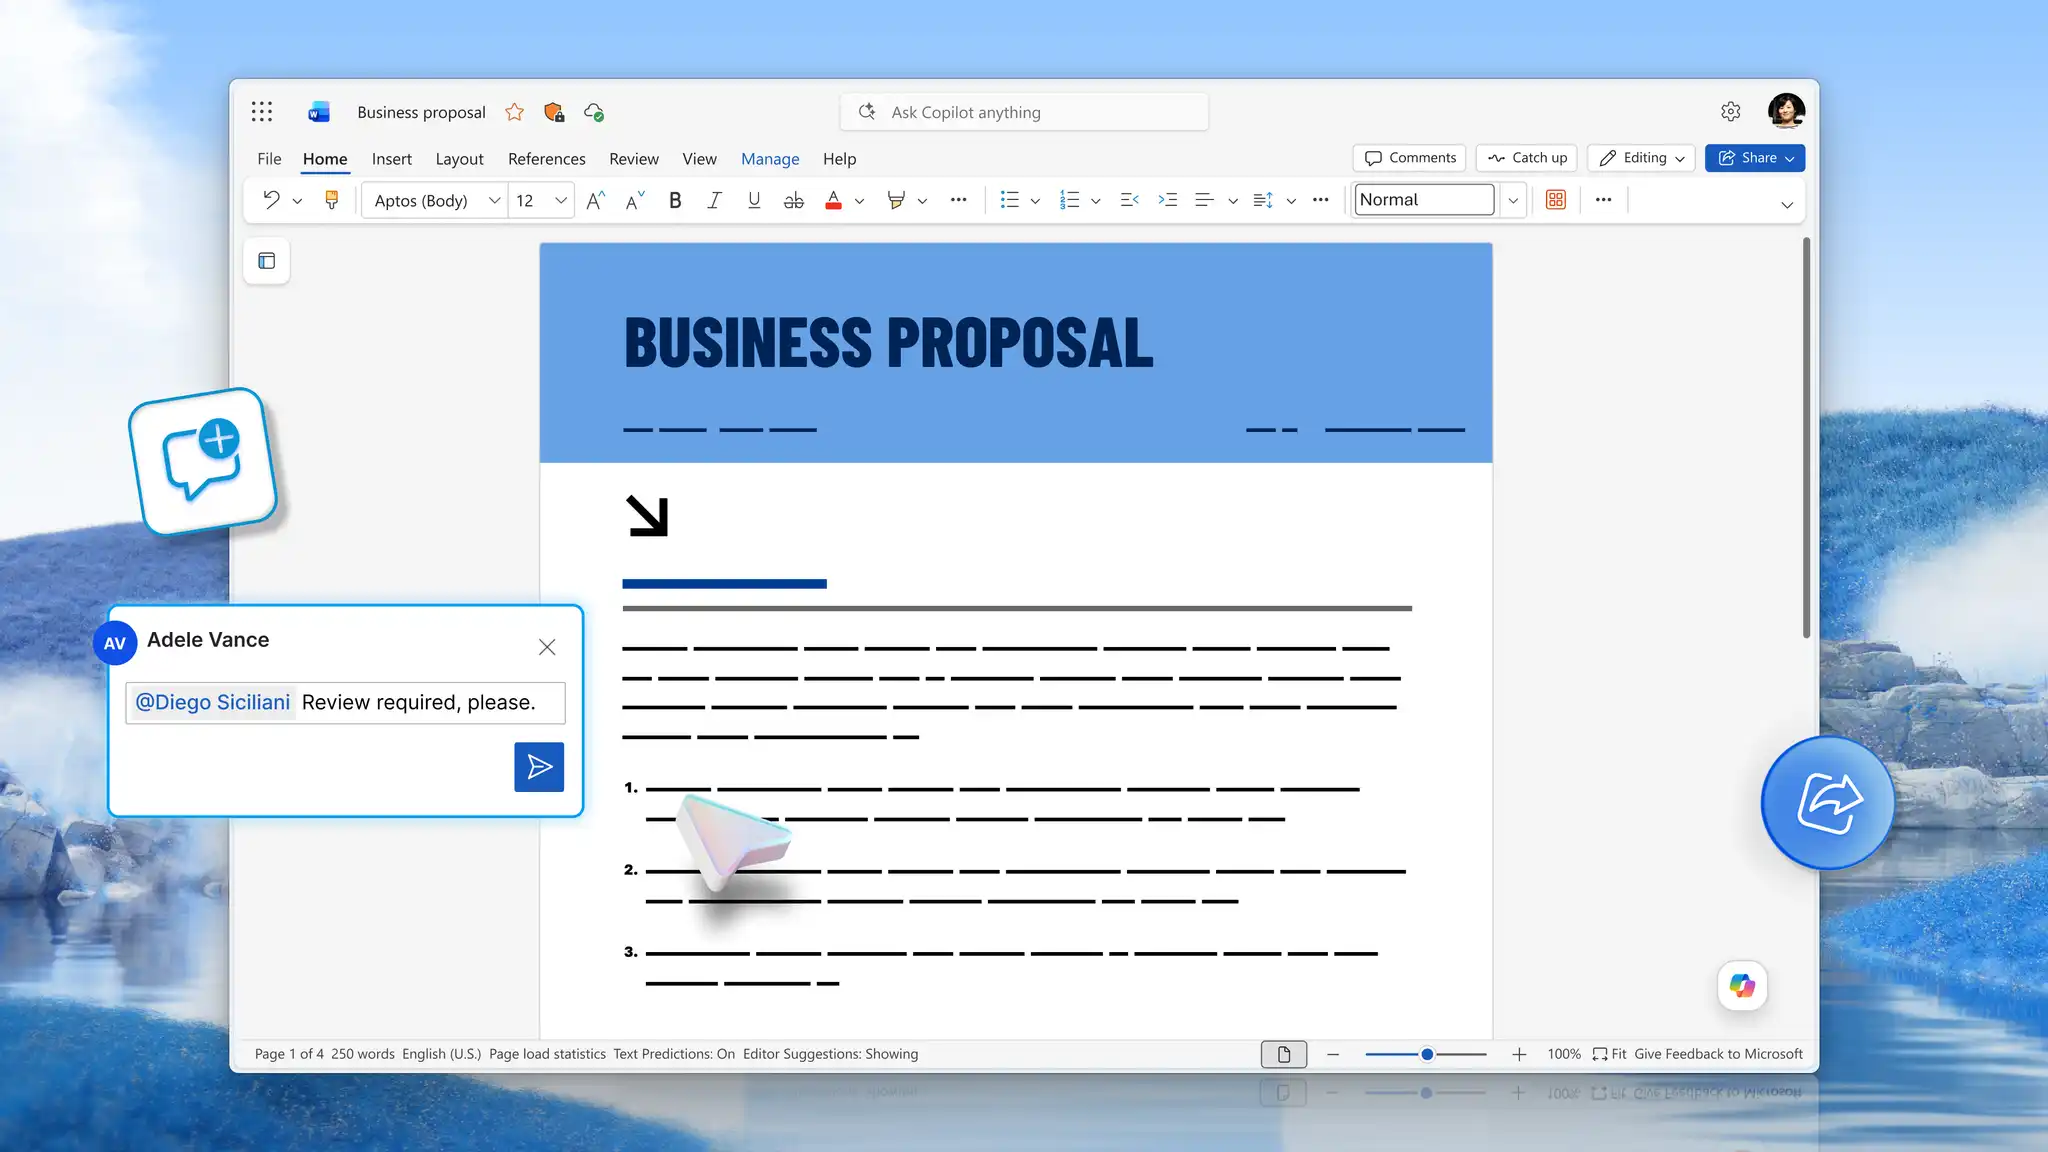
Task: Click Text Predictions: On status
Action: click(674, 1054)
